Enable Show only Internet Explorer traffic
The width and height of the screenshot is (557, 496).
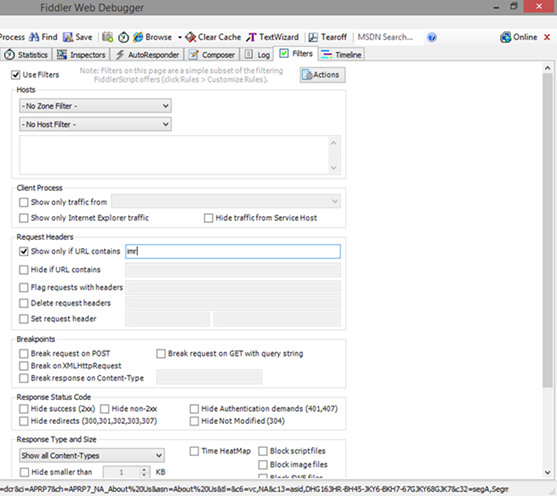click(x=23, y=218)
